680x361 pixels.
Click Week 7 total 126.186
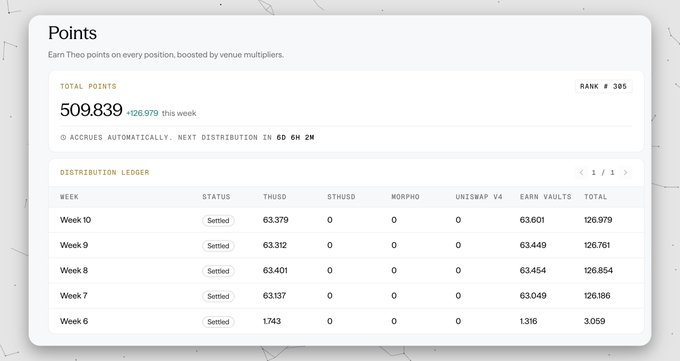597,295
